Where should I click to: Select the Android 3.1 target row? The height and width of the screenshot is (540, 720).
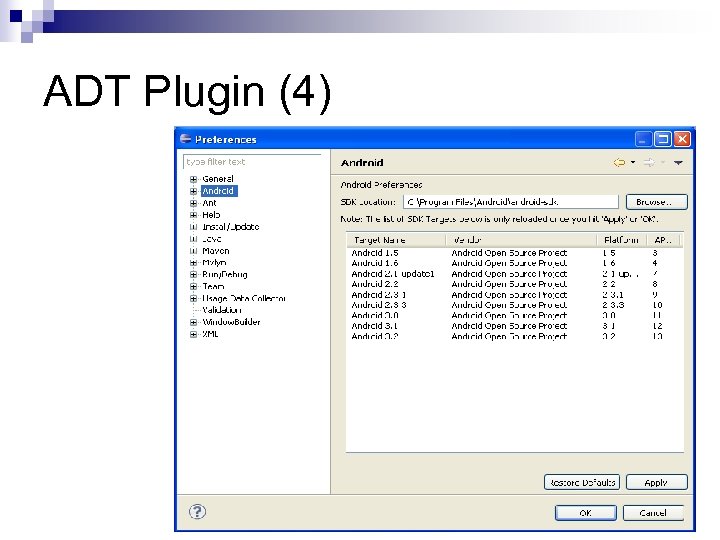pyautogui.click(x=515, y=326)
